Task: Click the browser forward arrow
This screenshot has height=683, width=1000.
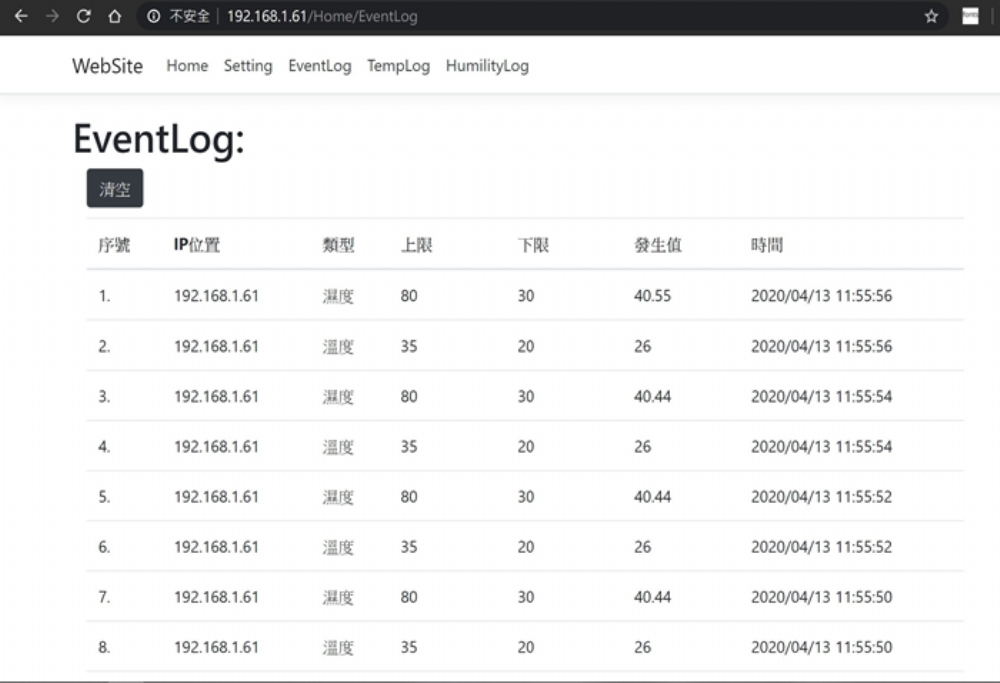Action: [52, 16]
